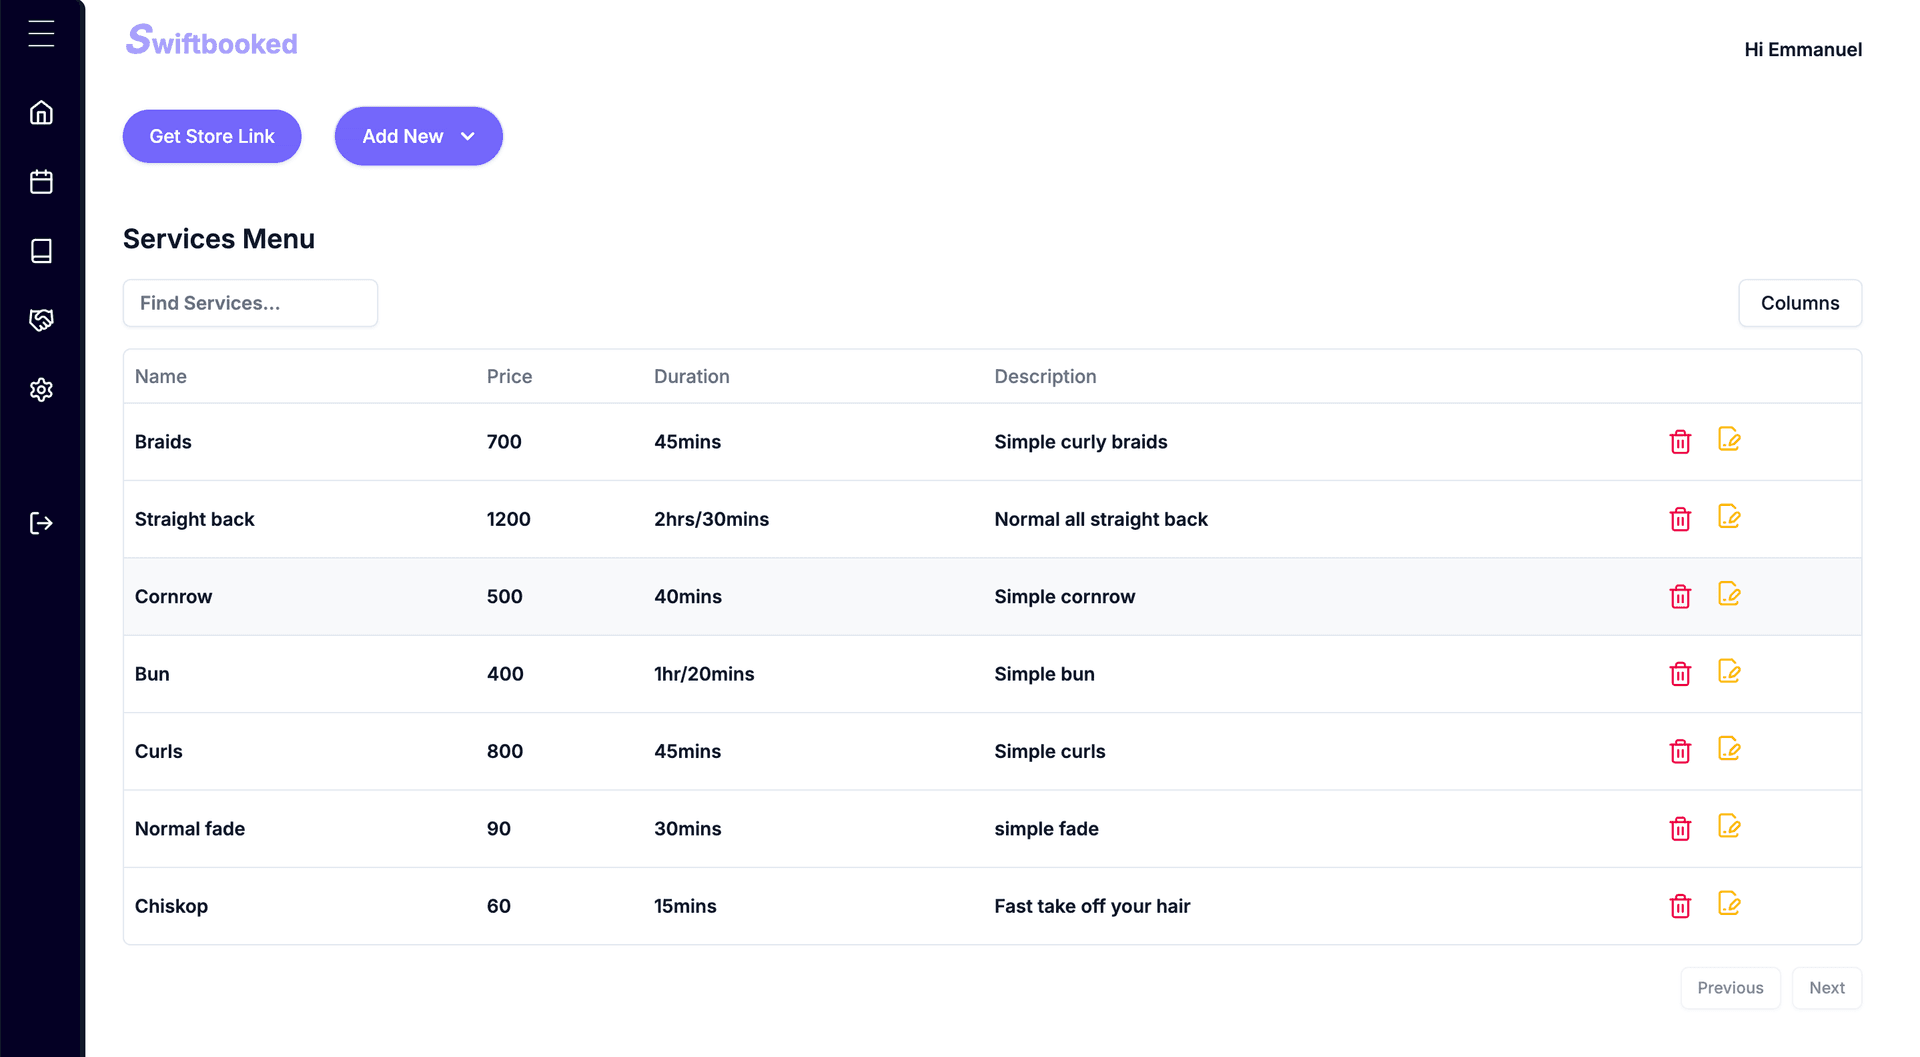Image resolution: width=1920 pixels, height=1057 pixels.
Task: Open the hamburger menu in sidebar
Action: (41, 34)
